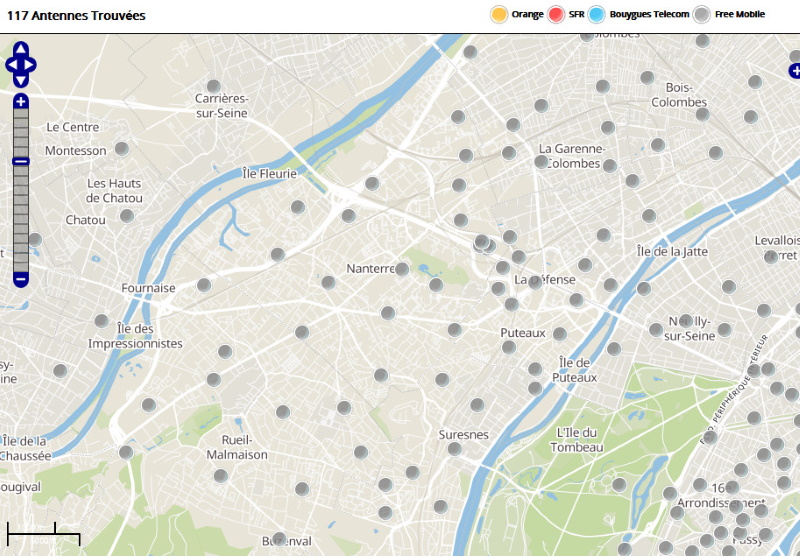The image size is (800, 556).
Task: Open the antenna marker just below Suresnes label
Action: (455, 449)
